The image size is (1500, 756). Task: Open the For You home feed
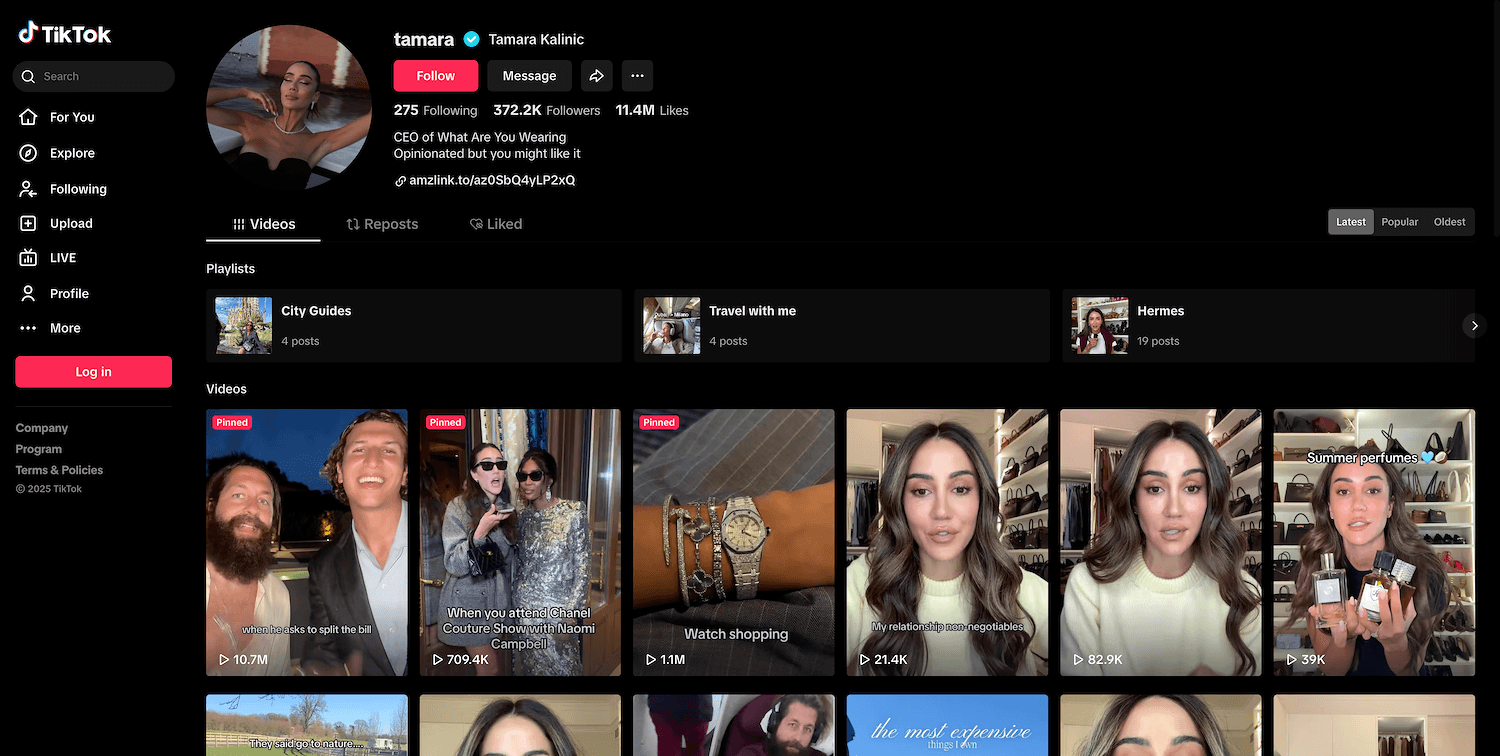pyautogui.click(x=71, y=117)
